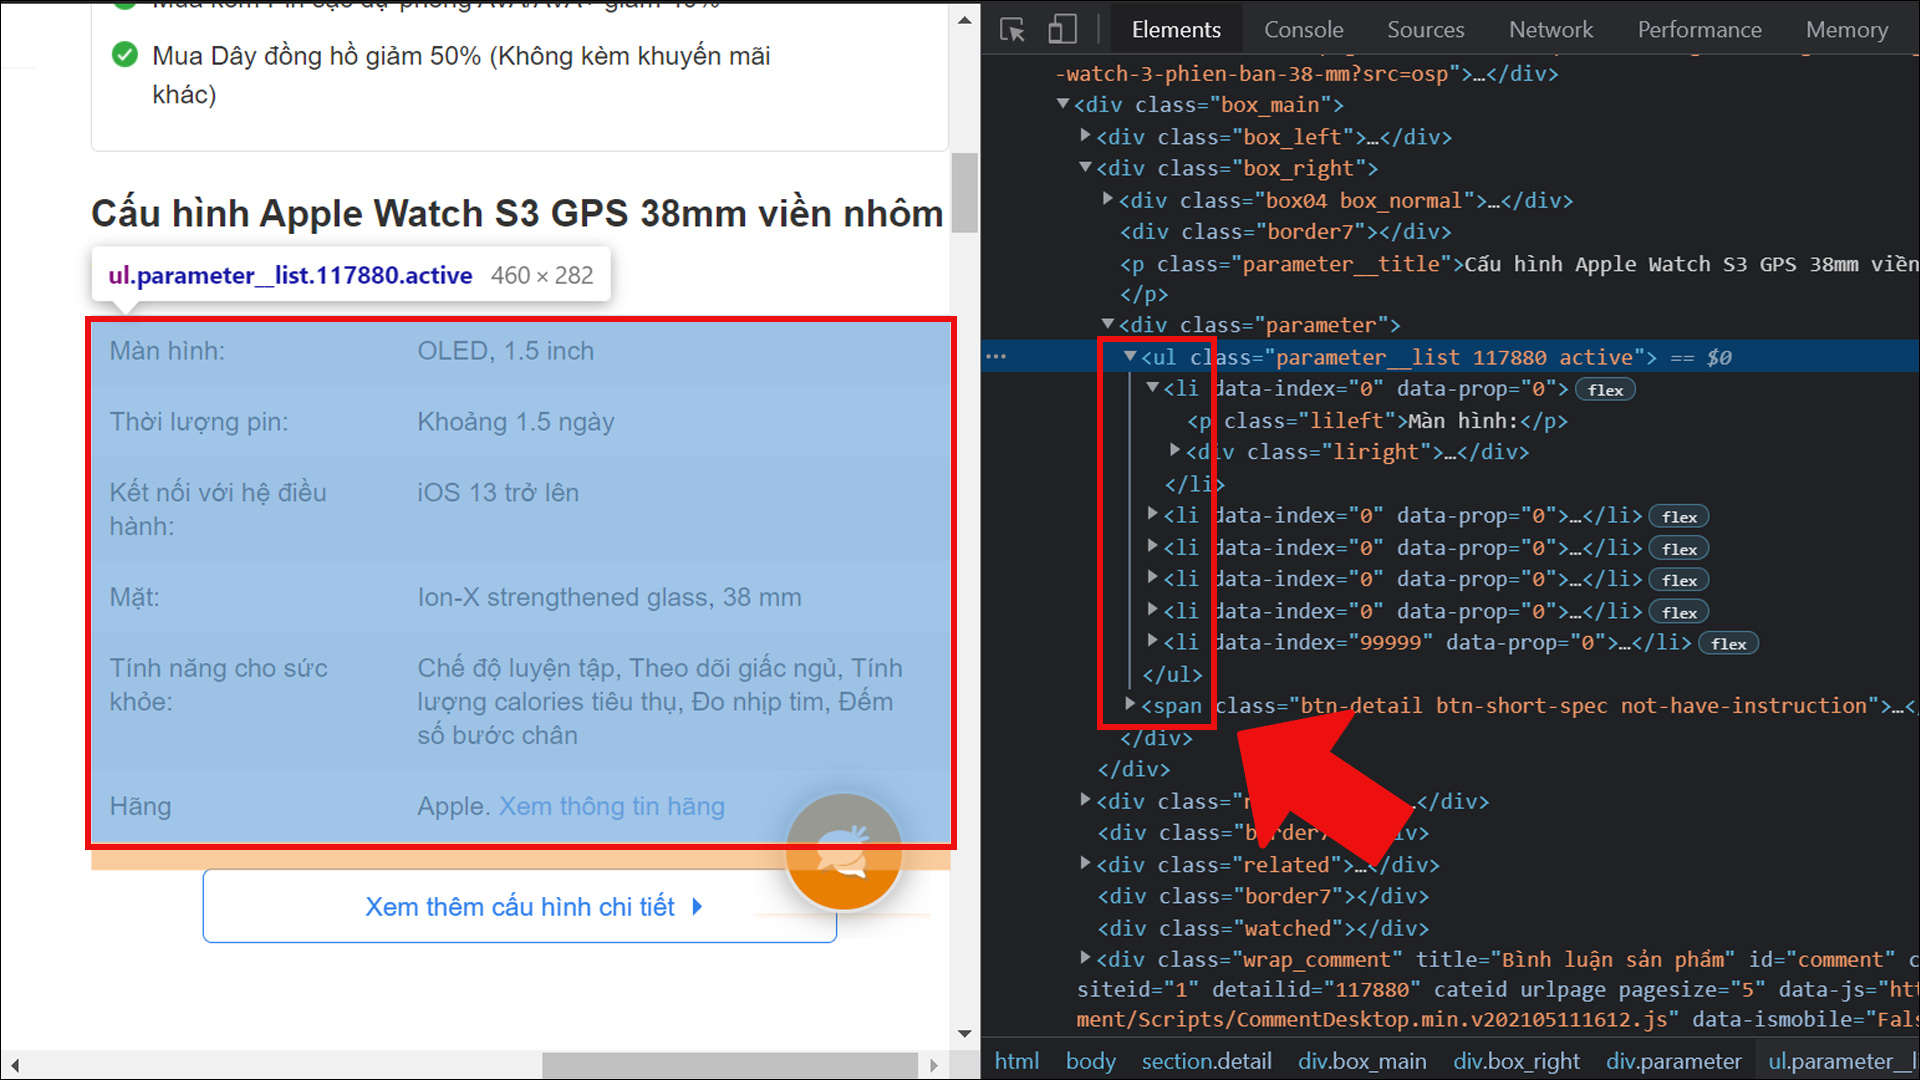Expand the div class wrap_comment node
The width and height of the screenshot is (1920, 1080).
point(1085,958)
